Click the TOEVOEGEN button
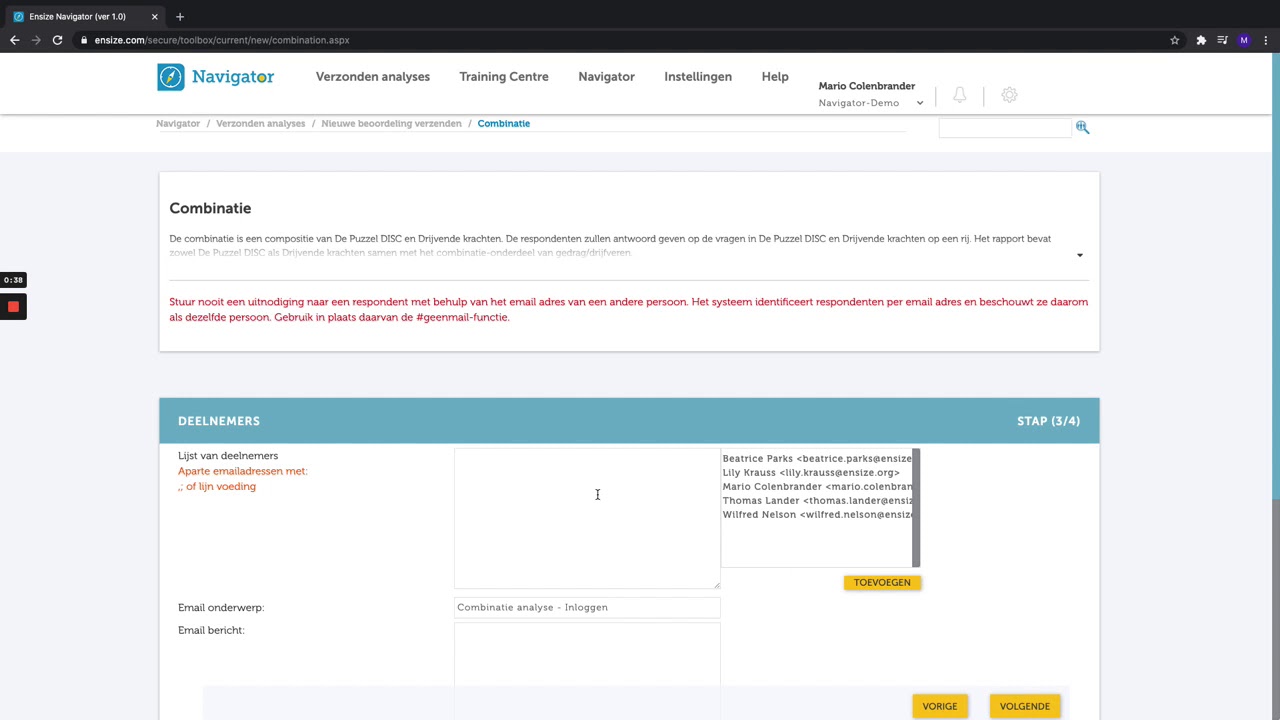The height and width of the screenshot is (720, 1280). point(882,582)
